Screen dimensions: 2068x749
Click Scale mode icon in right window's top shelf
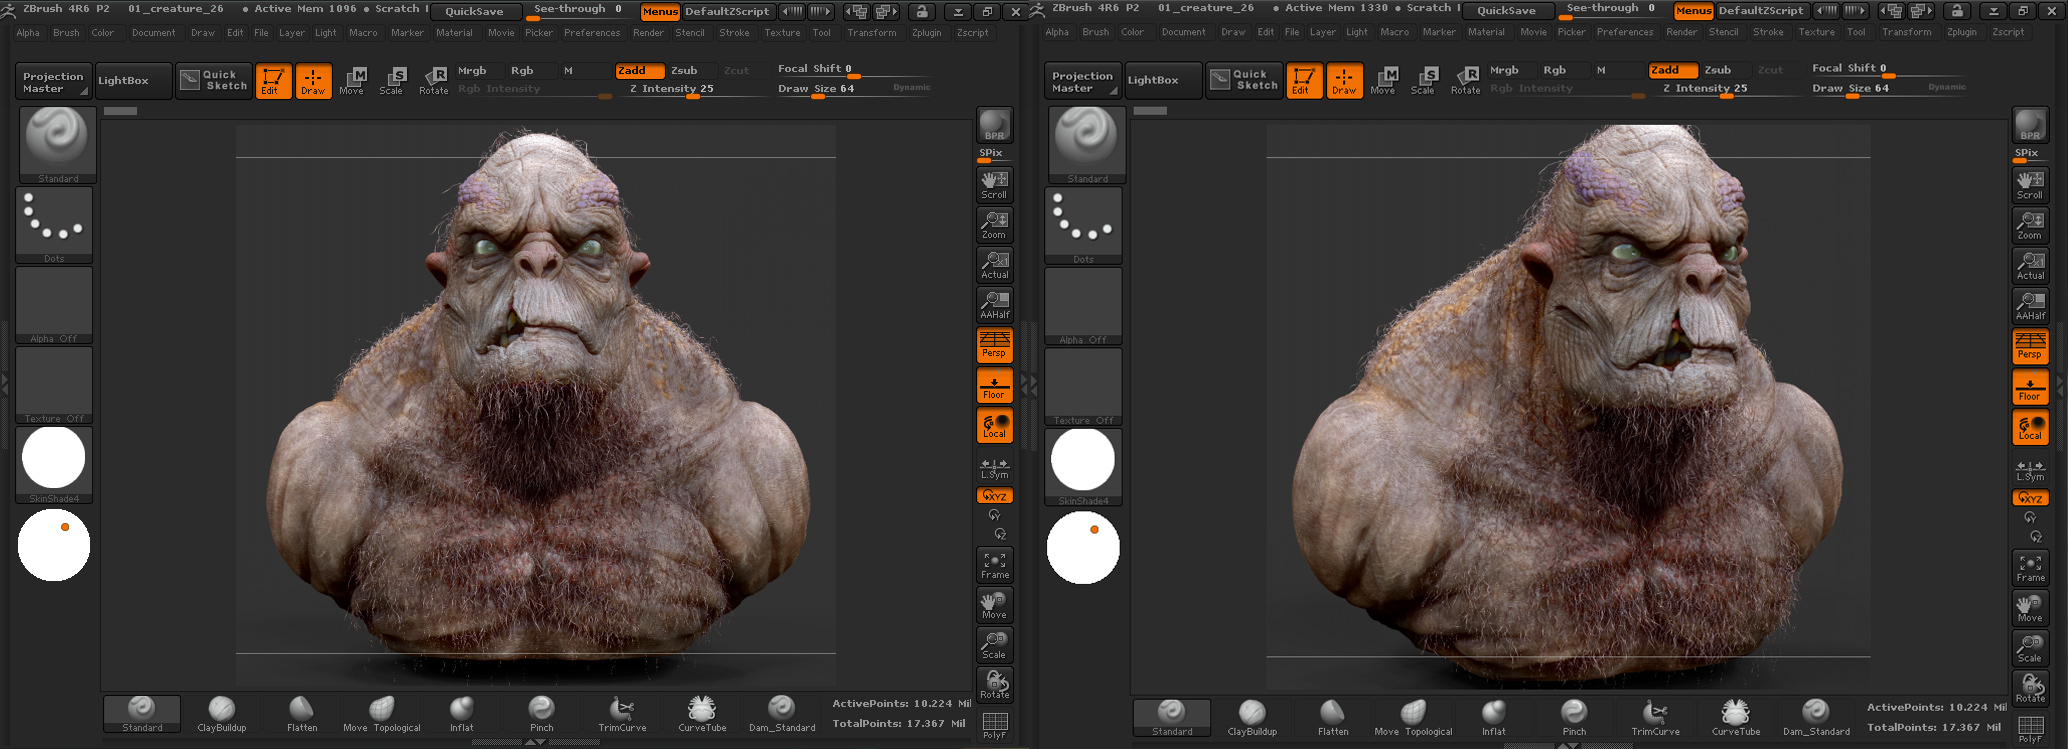1423,80
